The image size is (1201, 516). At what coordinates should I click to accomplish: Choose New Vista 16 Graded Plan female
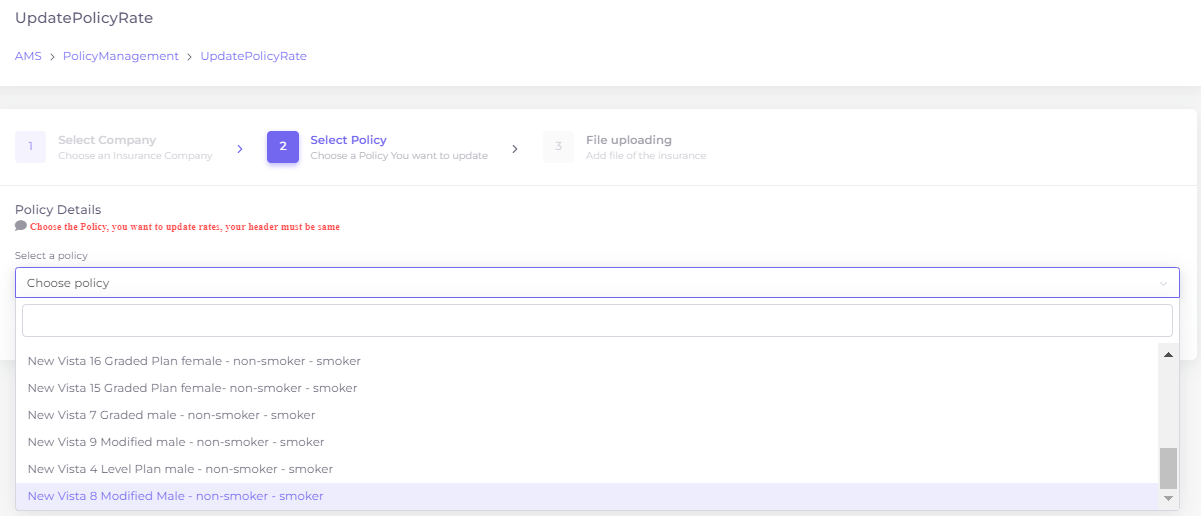pos(587,361)
